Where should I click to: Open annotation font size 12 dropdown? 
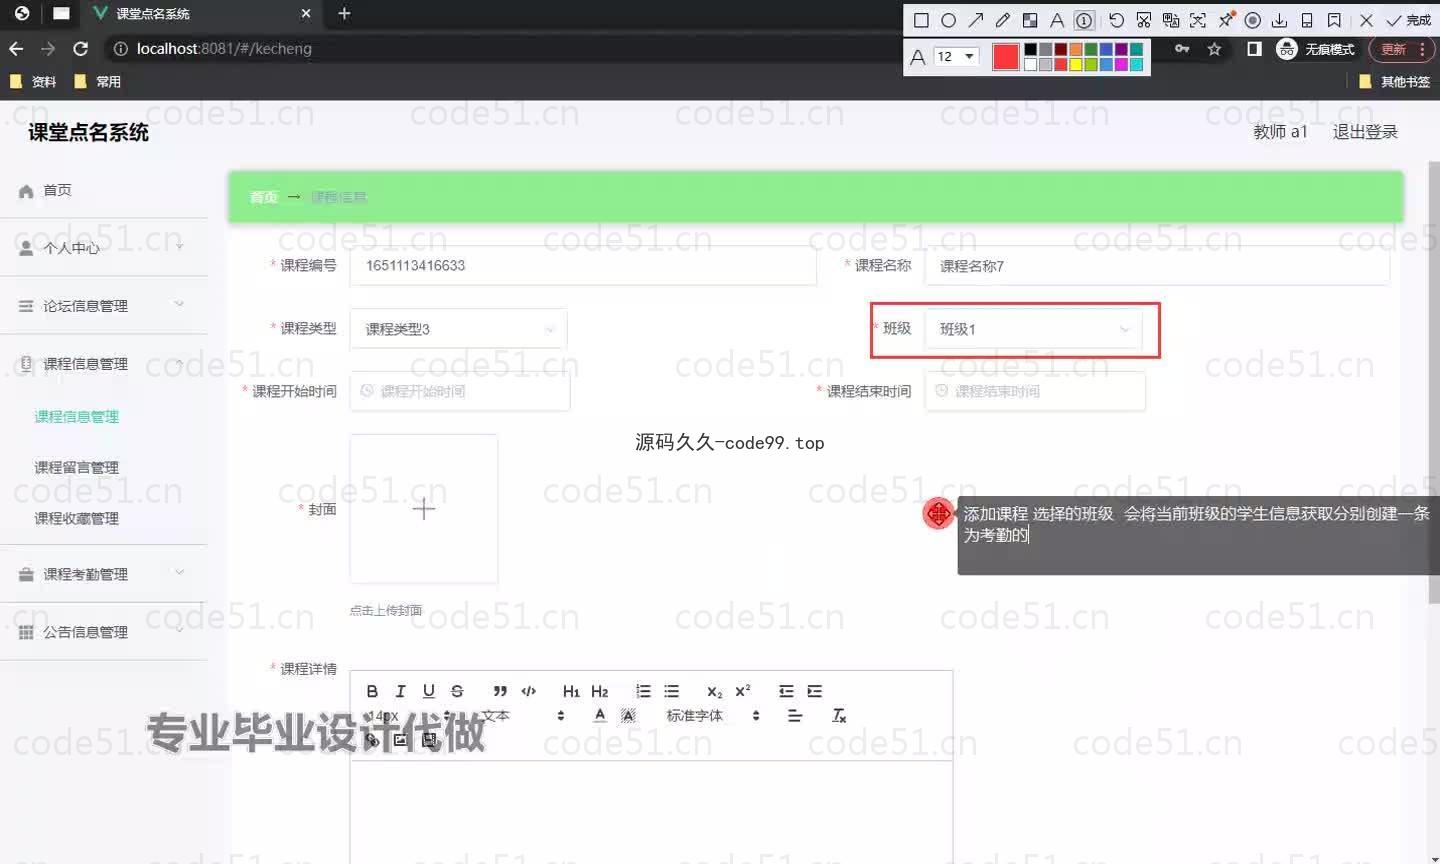(955, 56)
